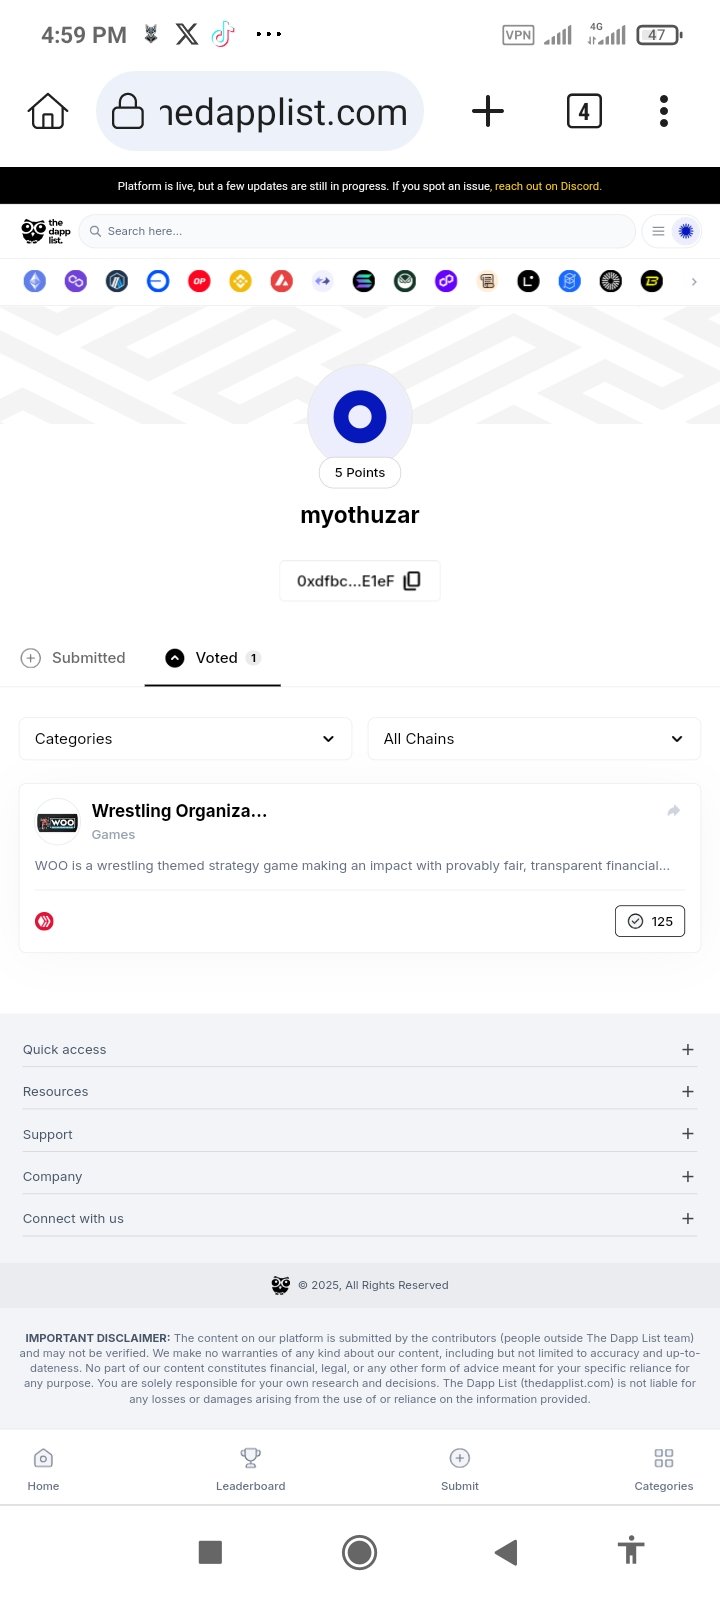This screenshot has width=720, height=1600.
Task: Open the Wrestling Organiza... dapp title
Action: (x=179, y=811)
